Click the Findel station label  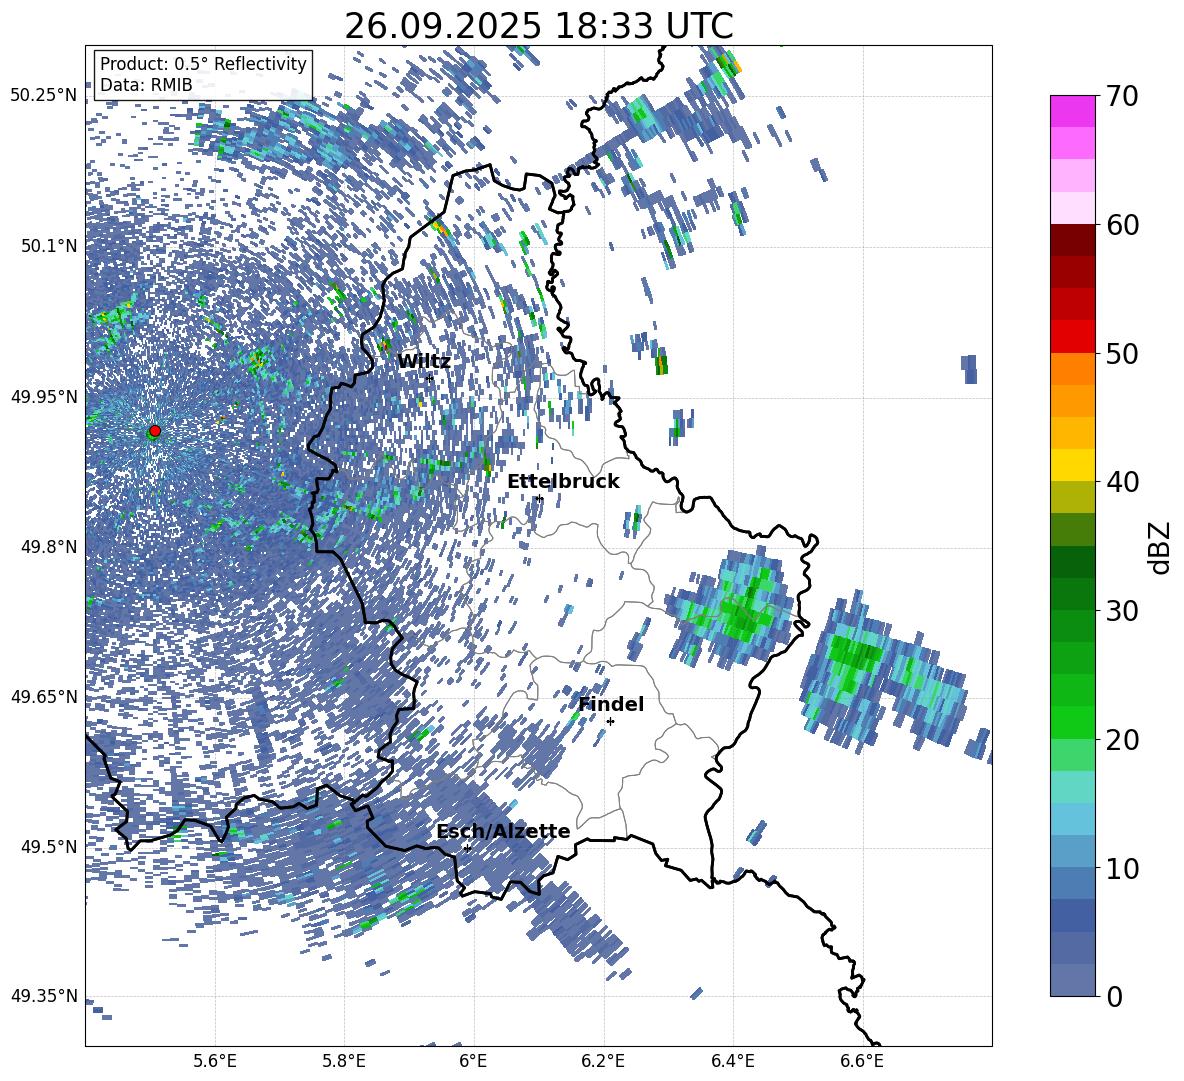611,704
